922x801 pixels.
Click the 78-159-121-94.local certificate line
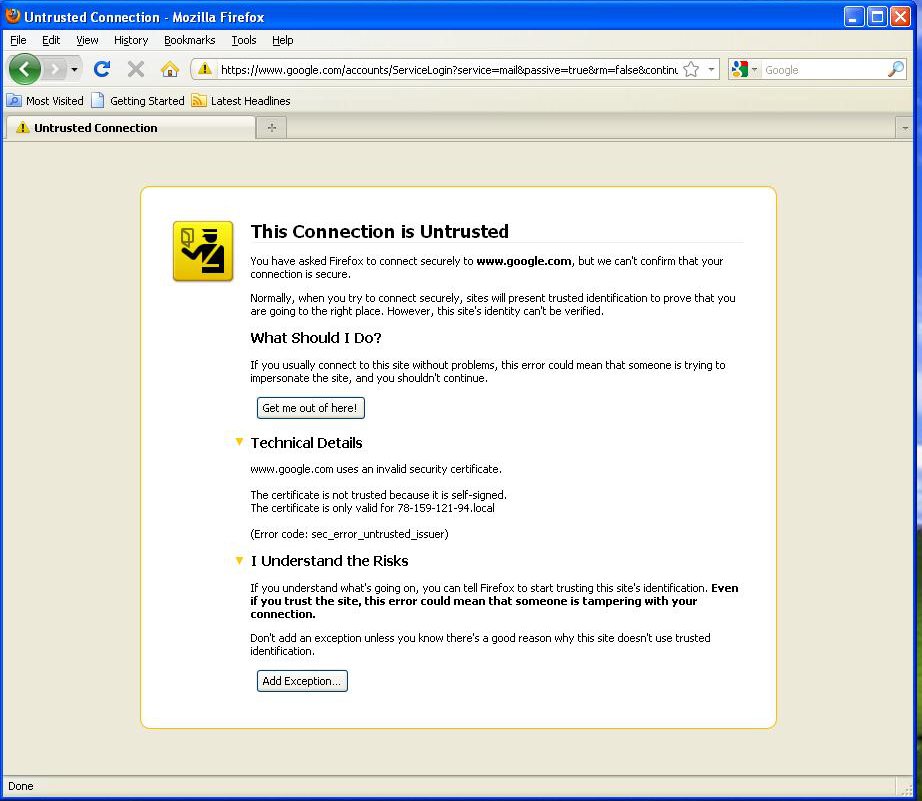372,508
